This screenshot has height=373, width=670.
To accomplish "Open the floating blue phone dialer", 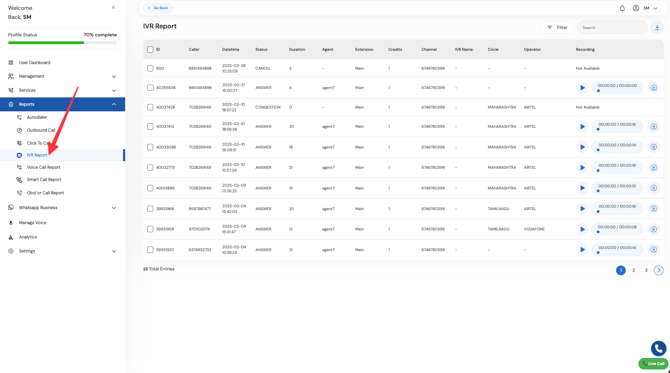I will click(x=658, y=348).
